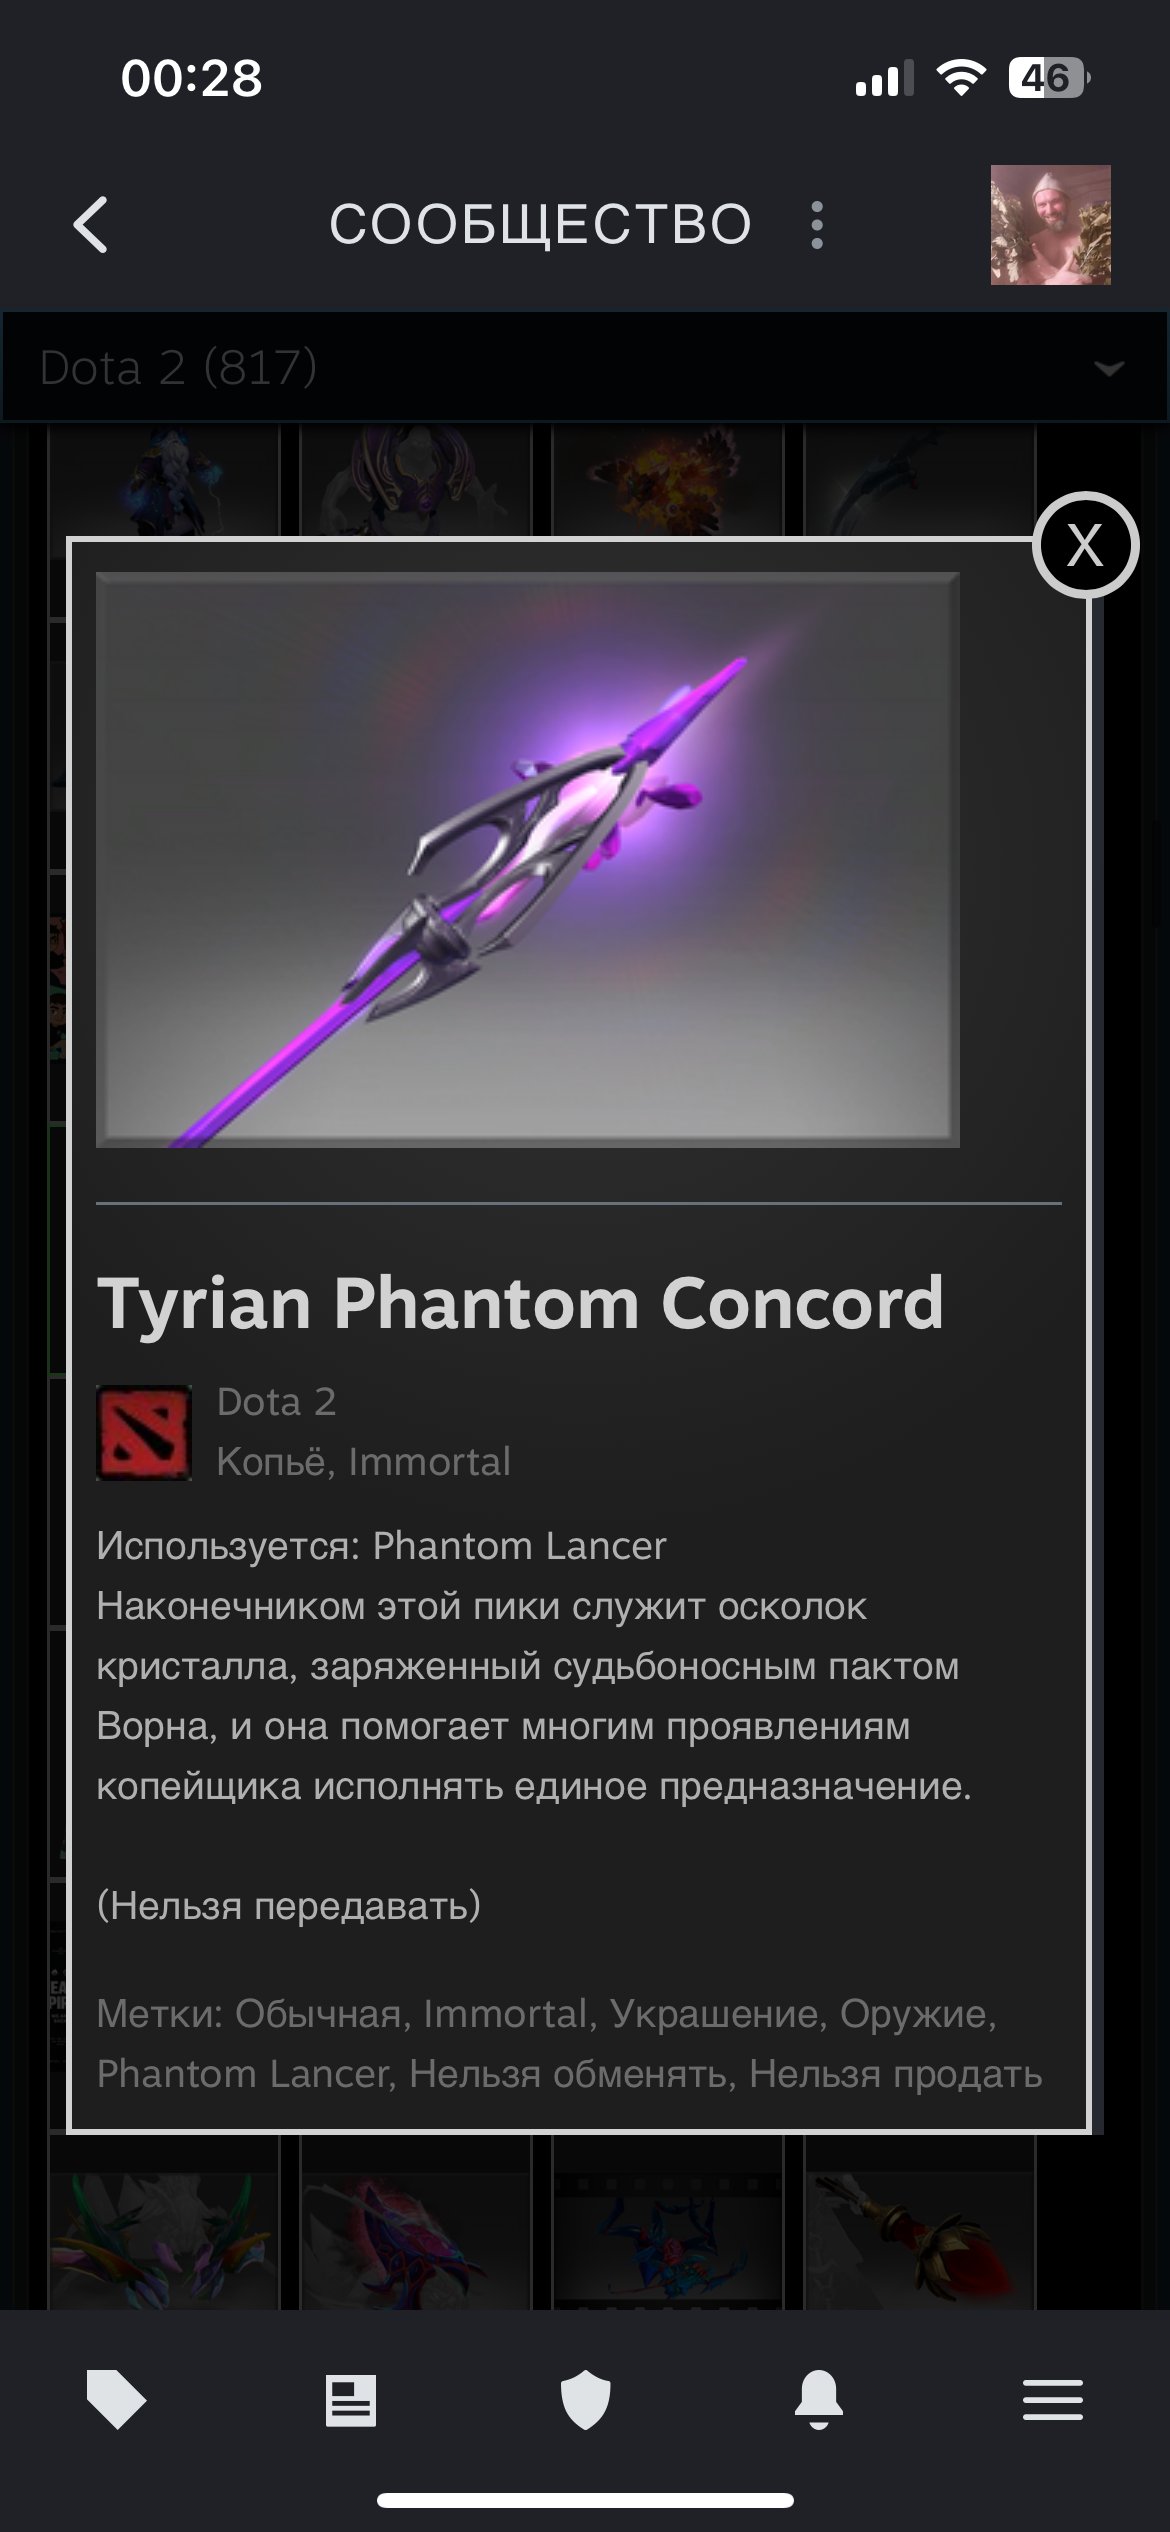Click the dropdown chevron beside Dota 2 (817)
Screen dimensions: 1170x2532
coord(1109,368)
